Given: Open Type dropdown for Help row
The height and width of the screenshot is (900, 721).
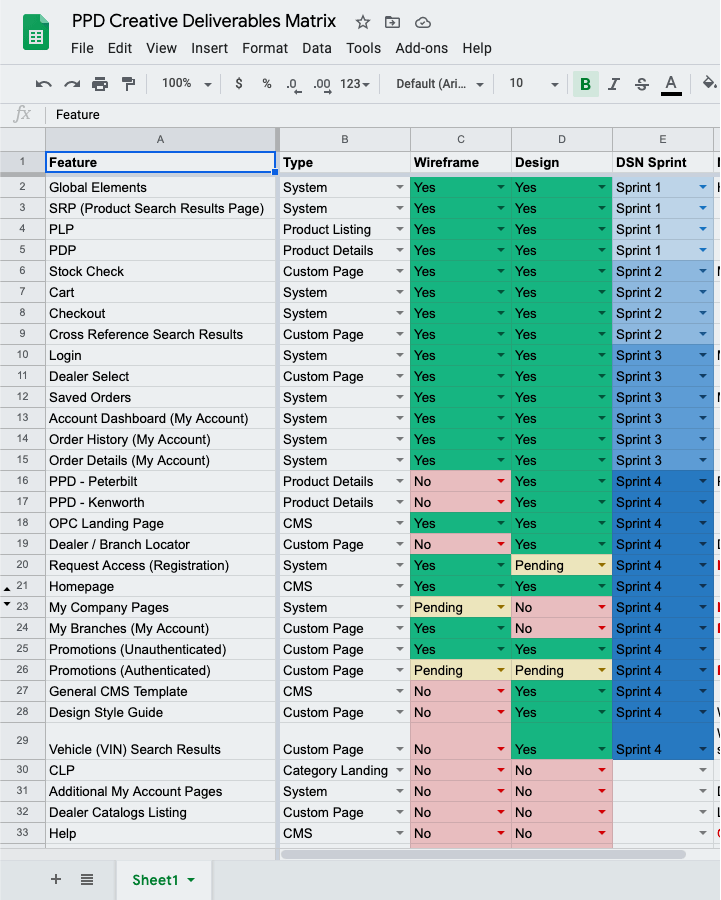Looking at the screenshot, I should point(400,833).
